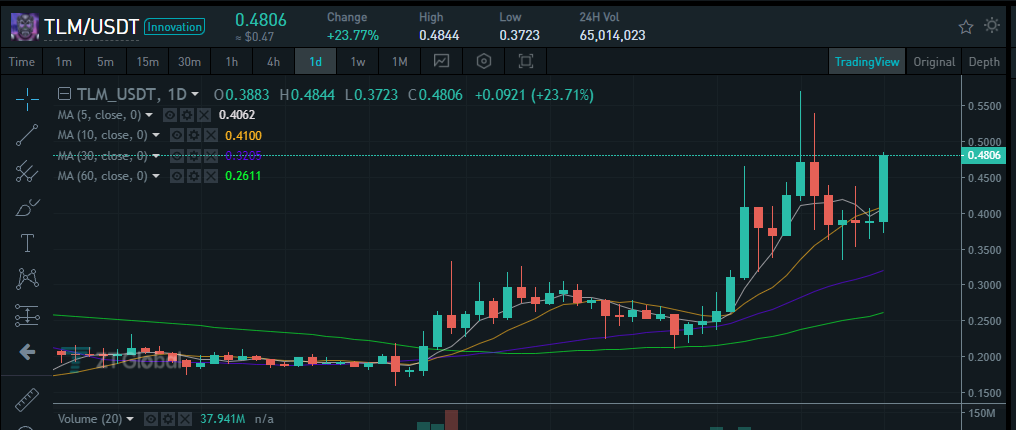Click MA 5 value 0.4062
The image size is (1016, 430).
[237, 115]
